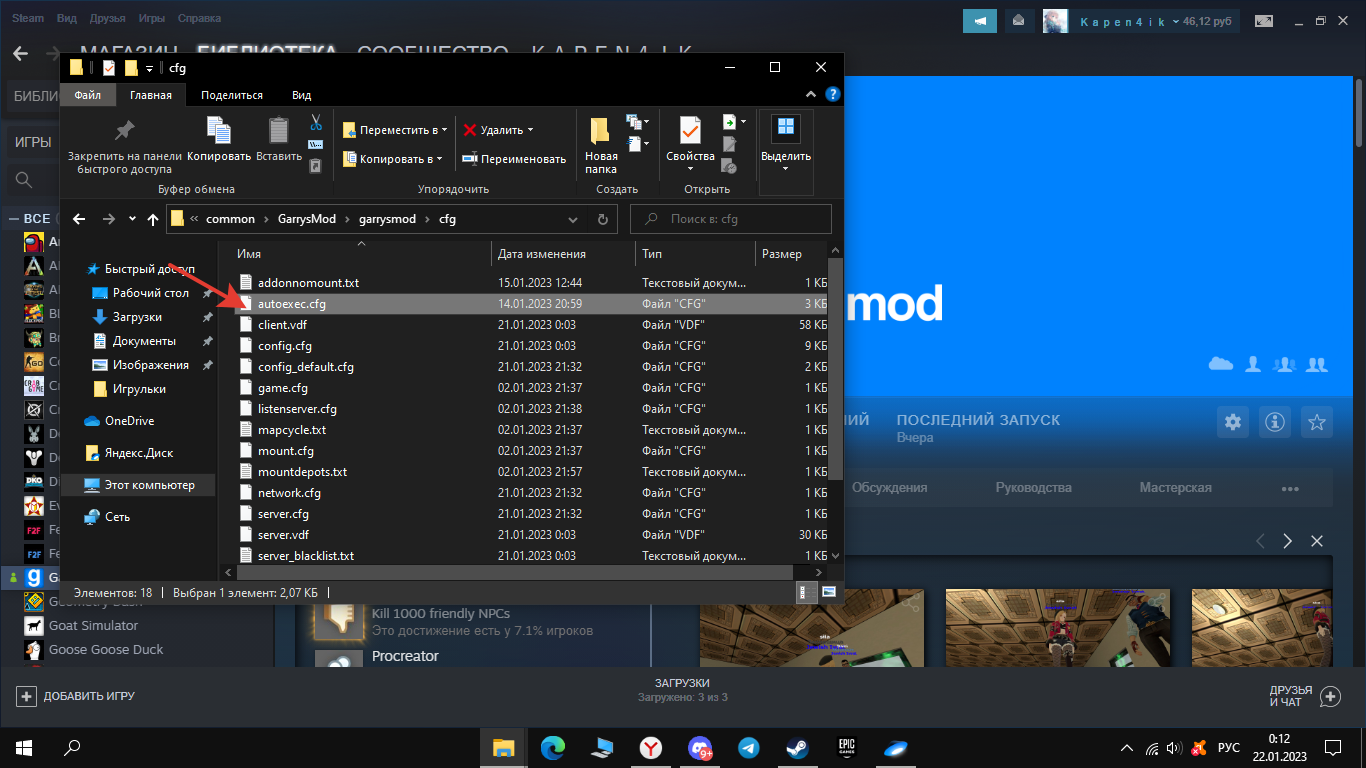Open Steam inbox envelope icon
This screenshot has width=1366, height=768.
(x=1019, y=20)
